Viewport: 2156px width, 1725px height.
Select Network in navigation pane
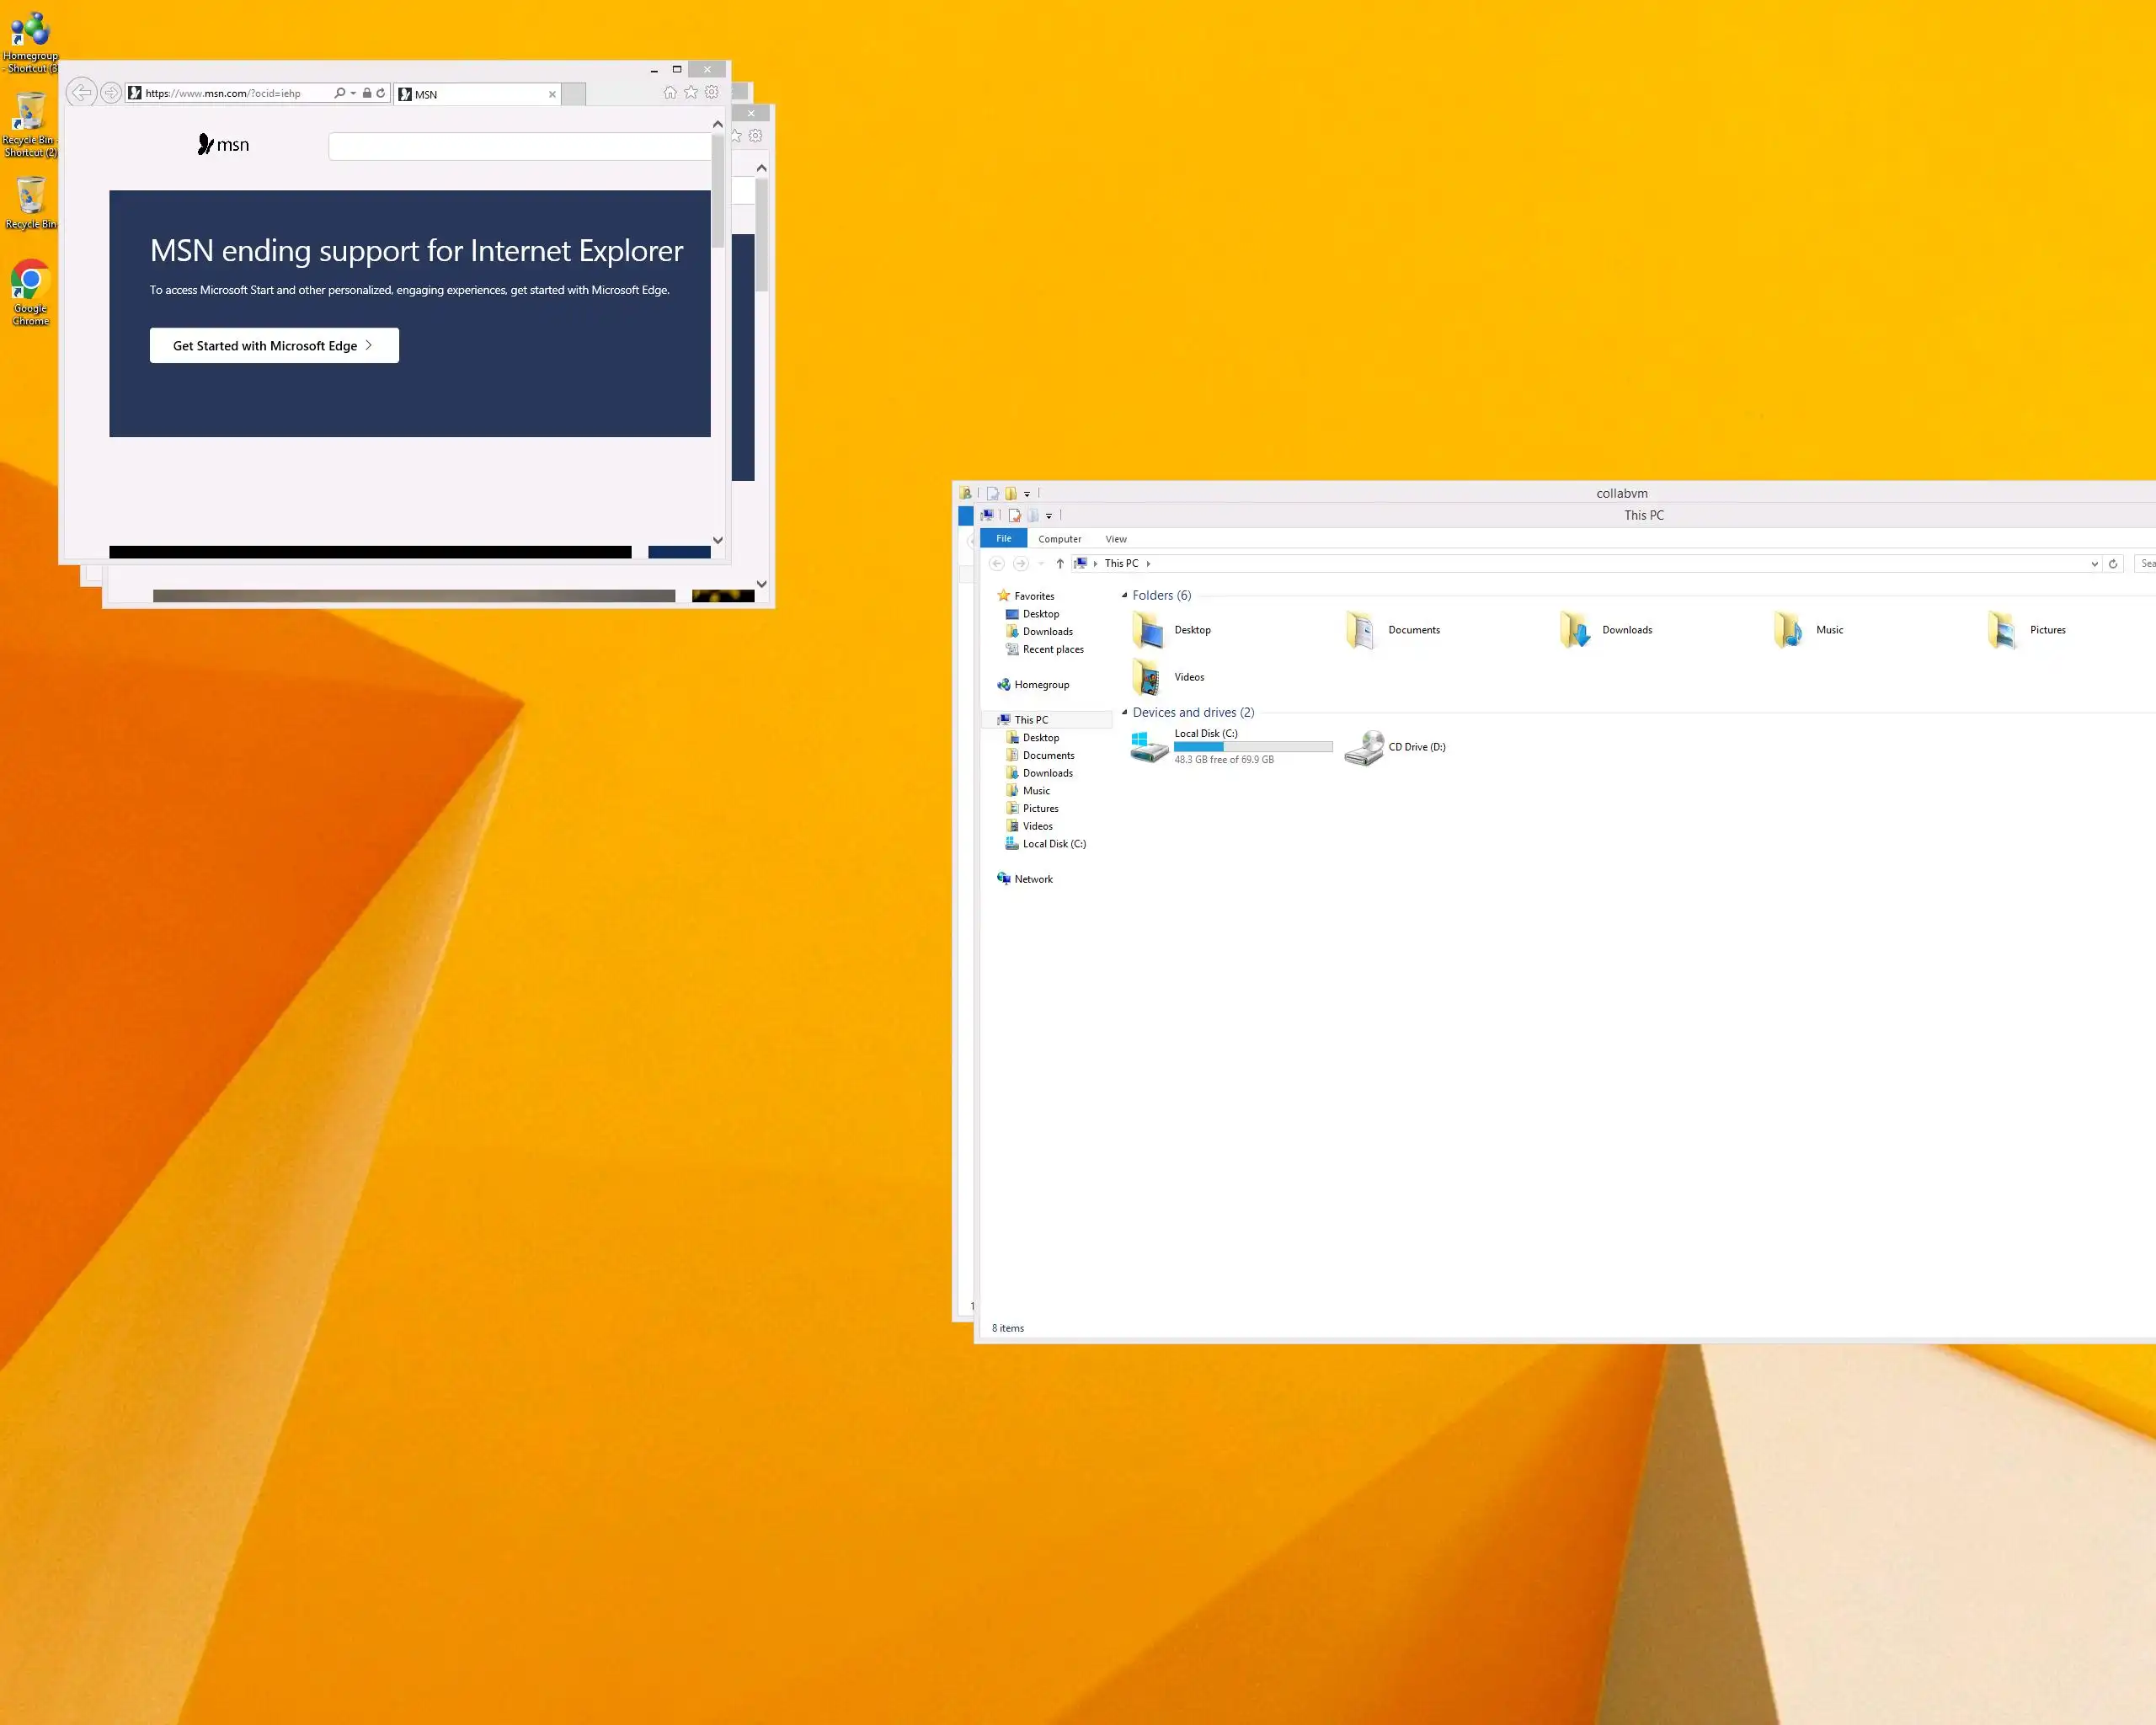click(1033, 879)
